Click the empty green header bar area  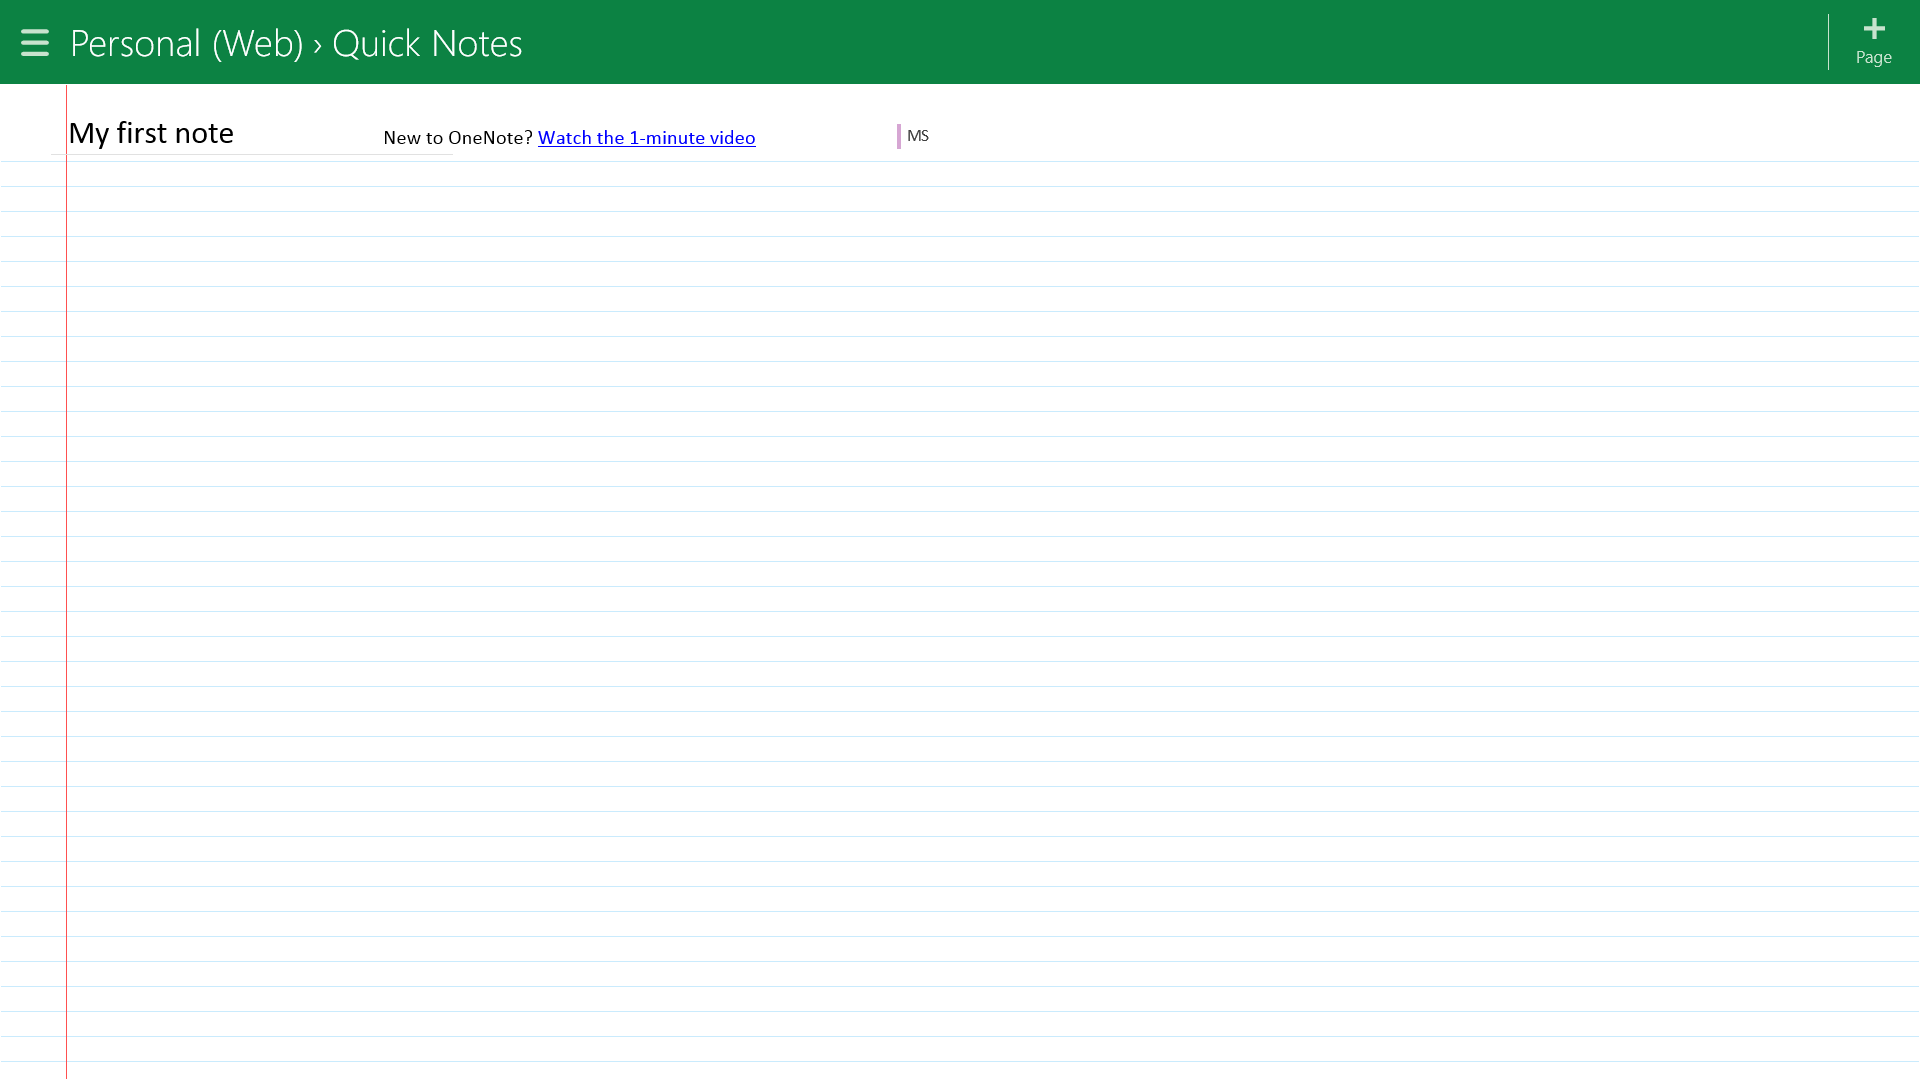click(x=1100, y=42)
